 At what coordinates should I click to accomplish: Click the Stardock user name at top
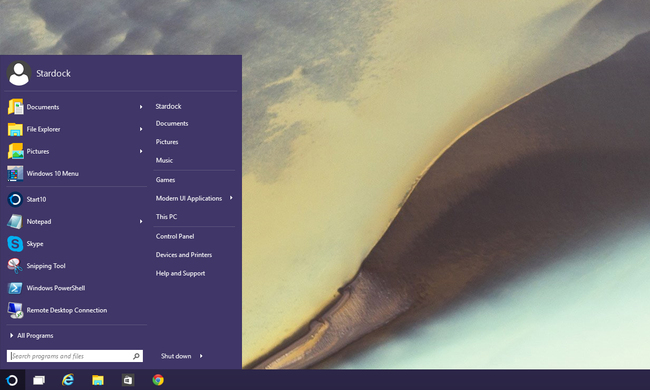[53, 73]
